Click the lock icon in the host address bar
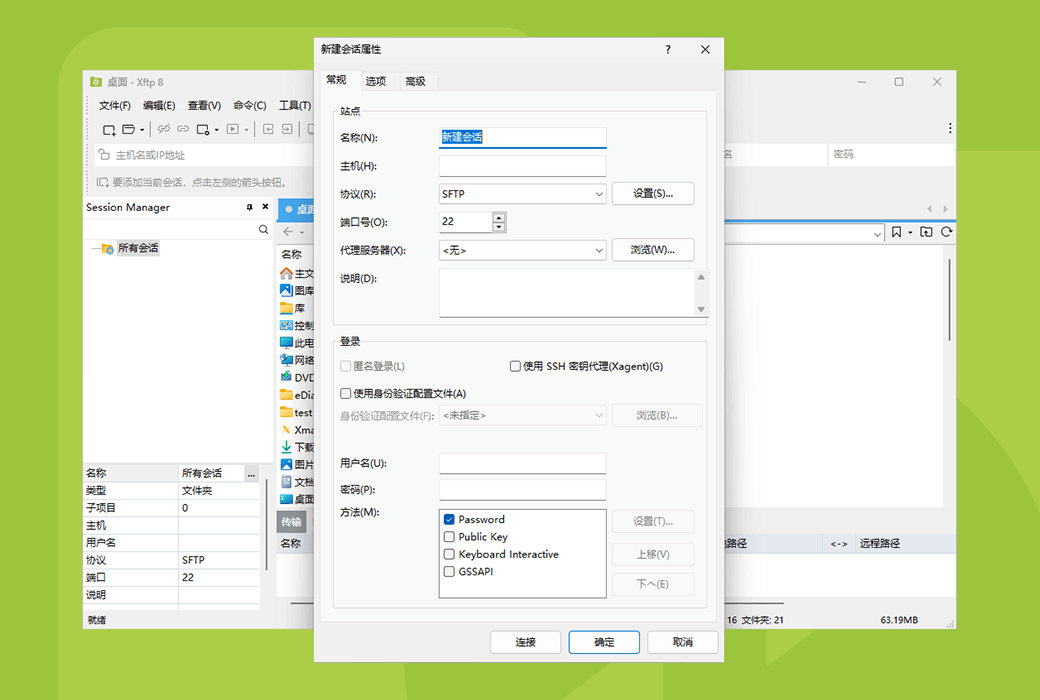The width and height of the screenshot is (1040, 700). point(104,155)
